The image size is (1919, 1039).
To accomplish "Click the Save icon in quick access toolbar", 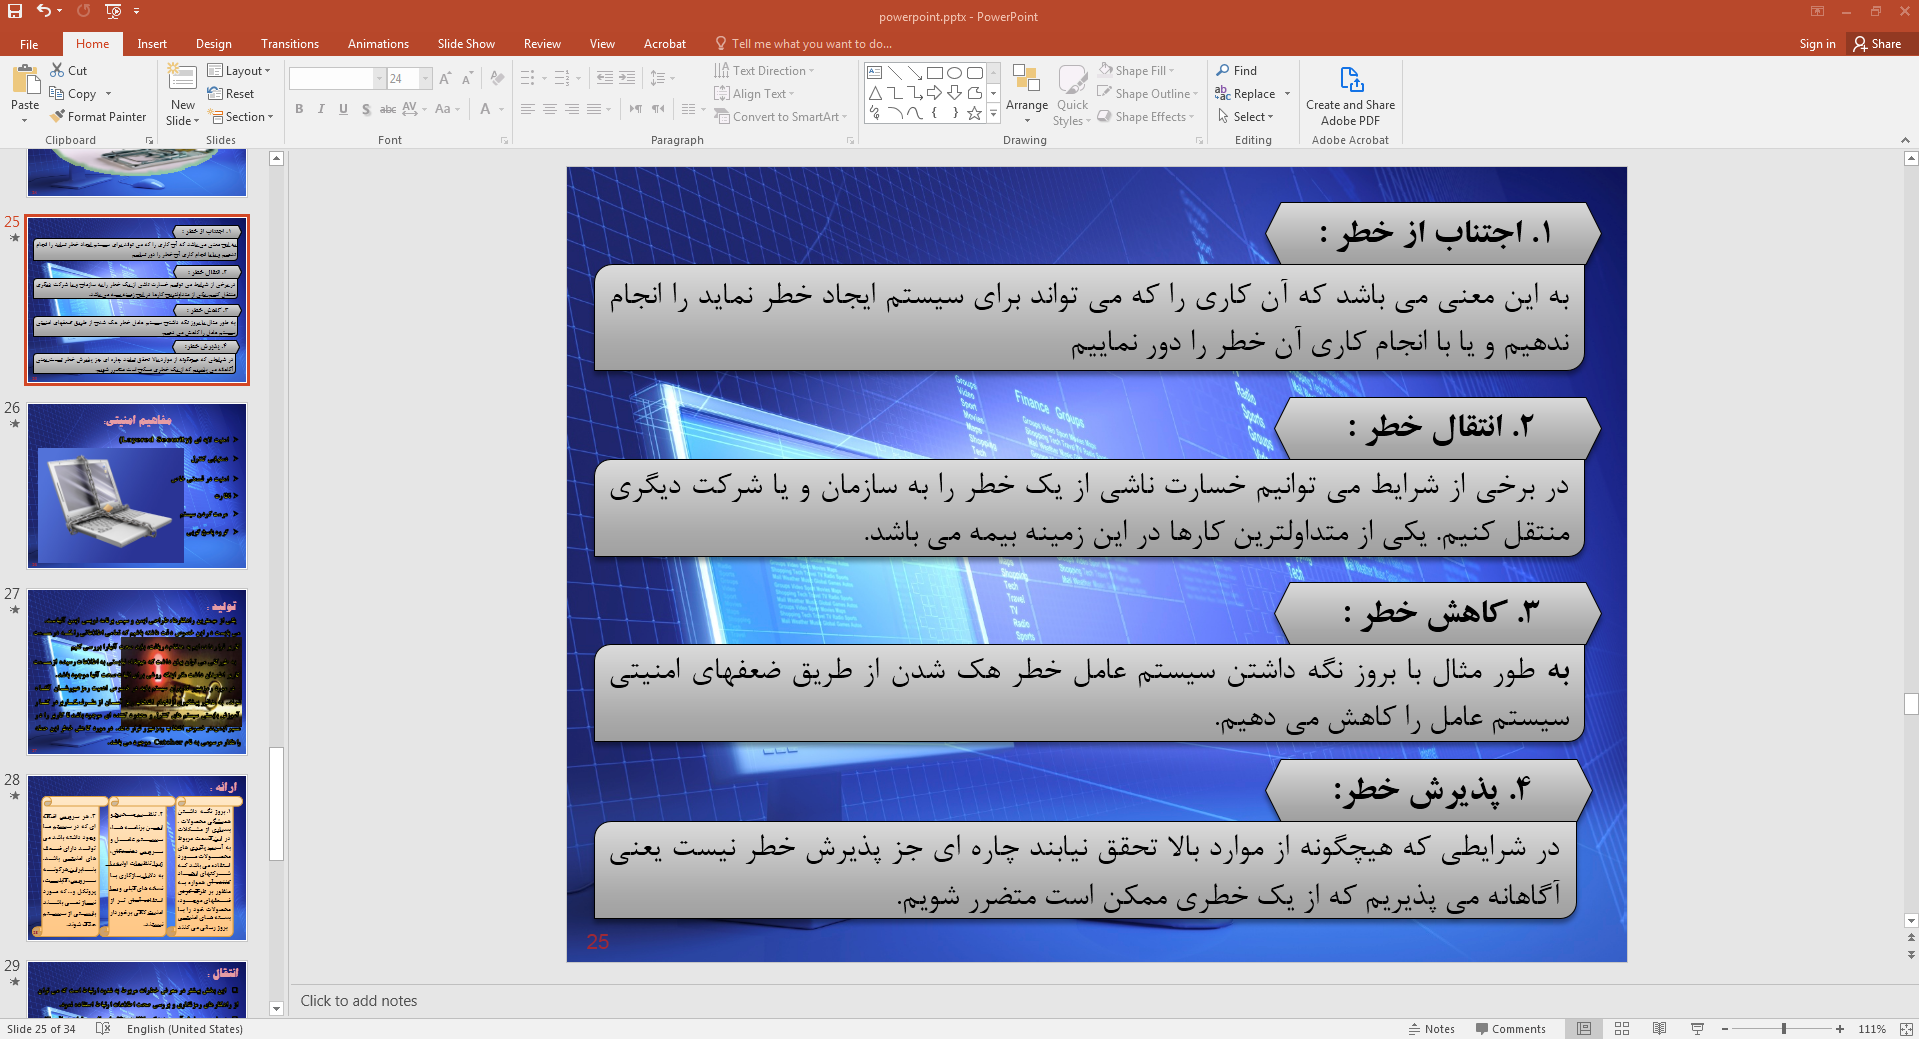I will click(15, 11).
